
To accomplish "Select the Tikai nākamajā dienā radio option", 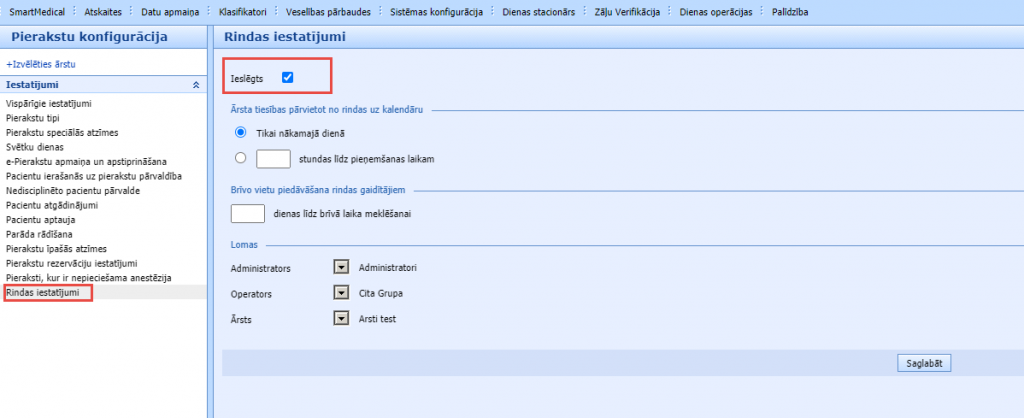I will (240, 132).
